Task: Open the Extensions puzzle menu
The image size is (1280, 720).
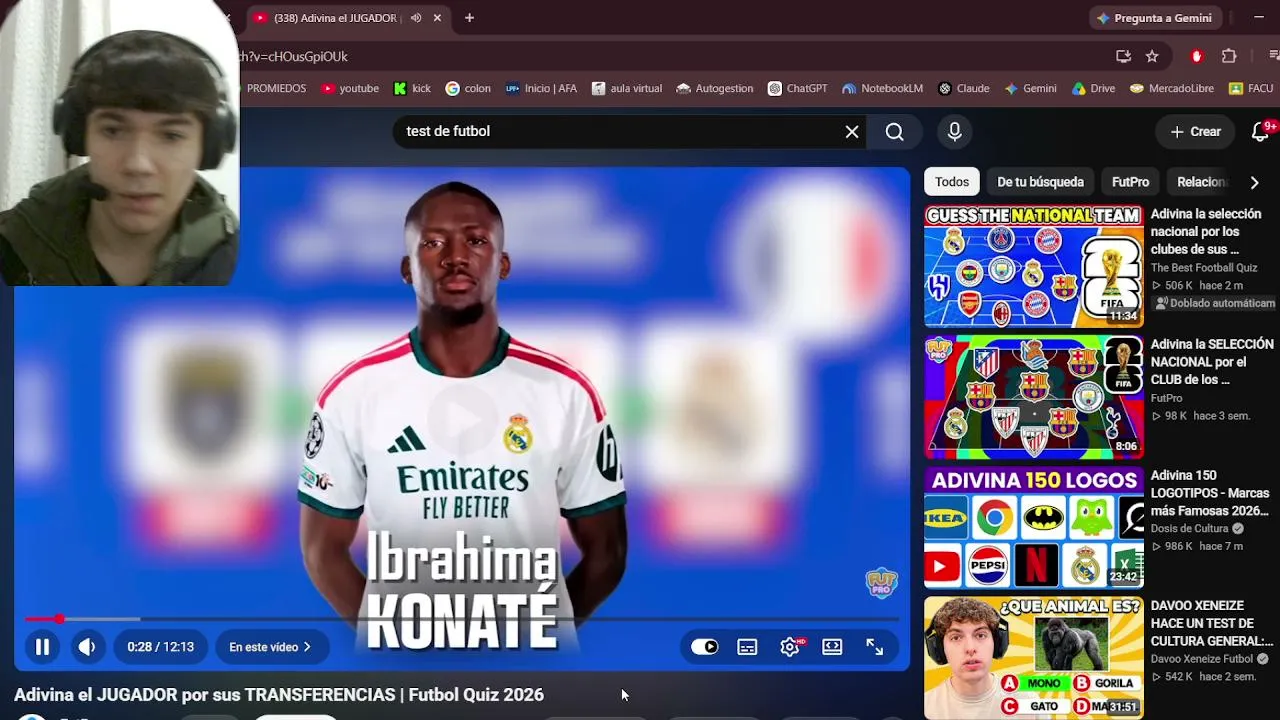Action: click(1229, 57)
